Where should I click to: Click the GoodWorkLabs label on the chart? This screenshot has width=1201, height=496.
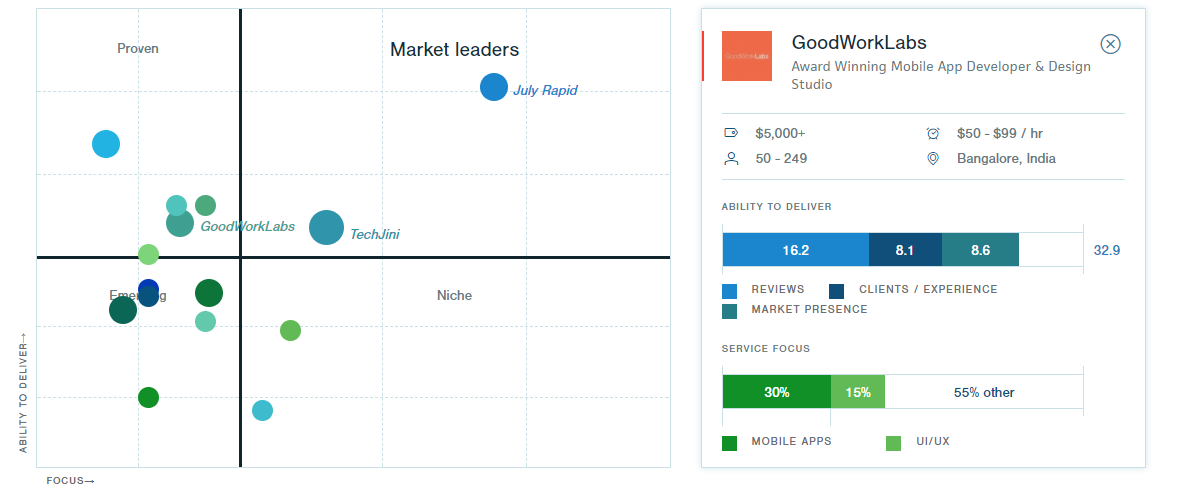click(x=248, y=227)
